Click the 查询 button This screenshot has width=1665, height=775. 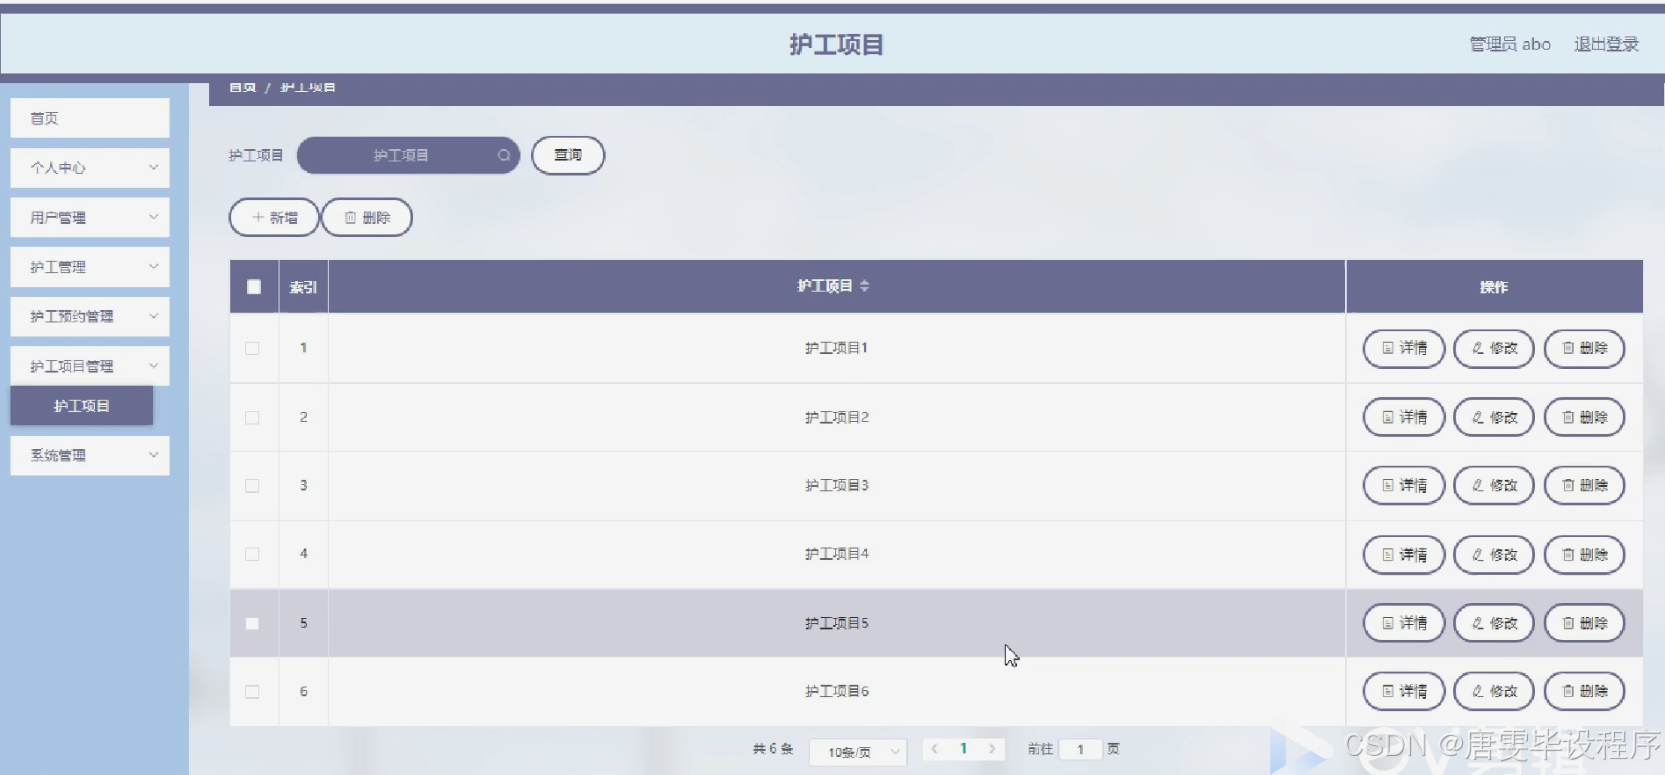(x=568, y=155)
